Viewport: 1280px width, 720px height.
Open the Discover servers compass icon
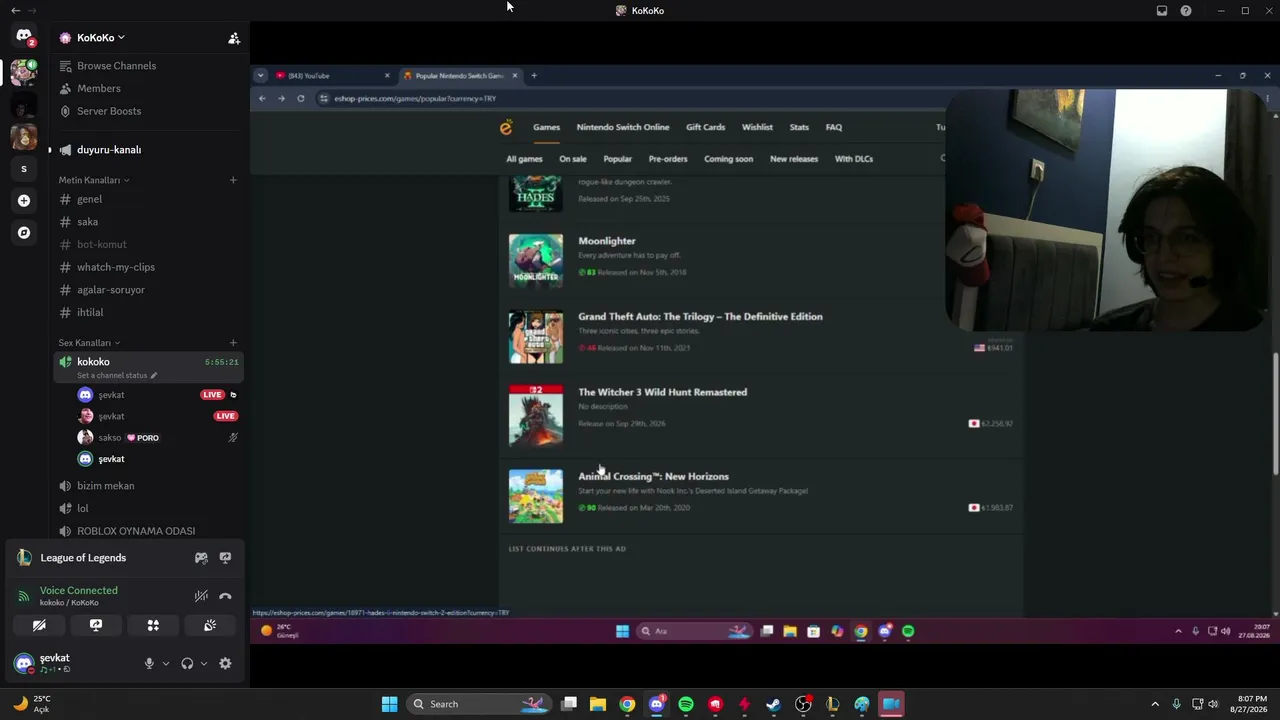(x=24, y=233)
